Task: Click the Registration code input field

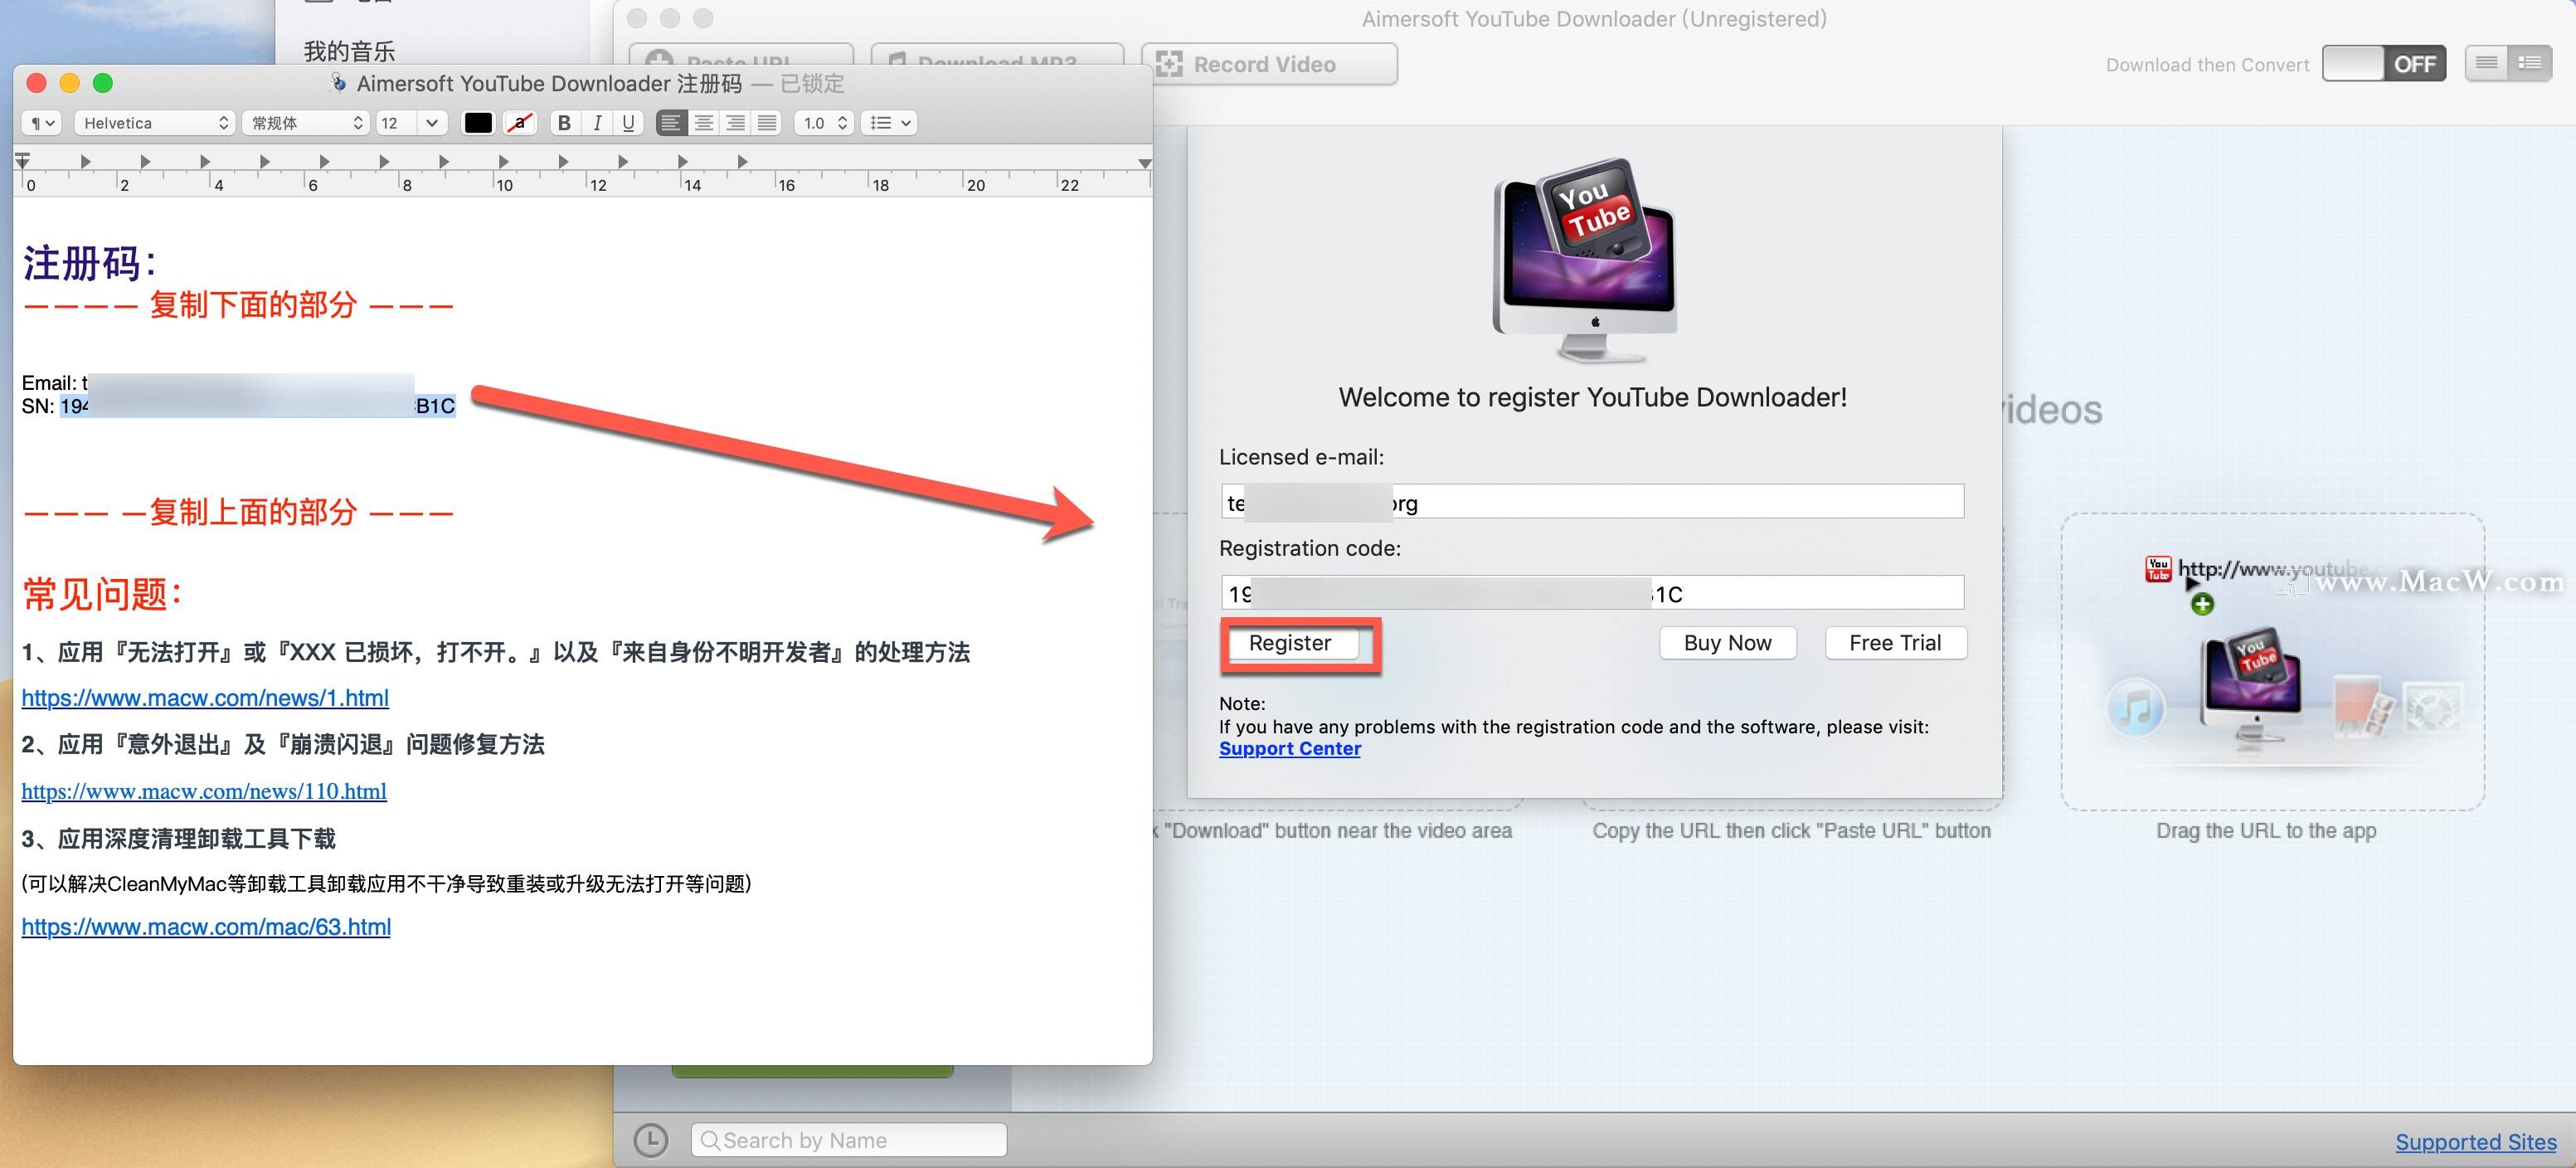Action: [1592, 593]
